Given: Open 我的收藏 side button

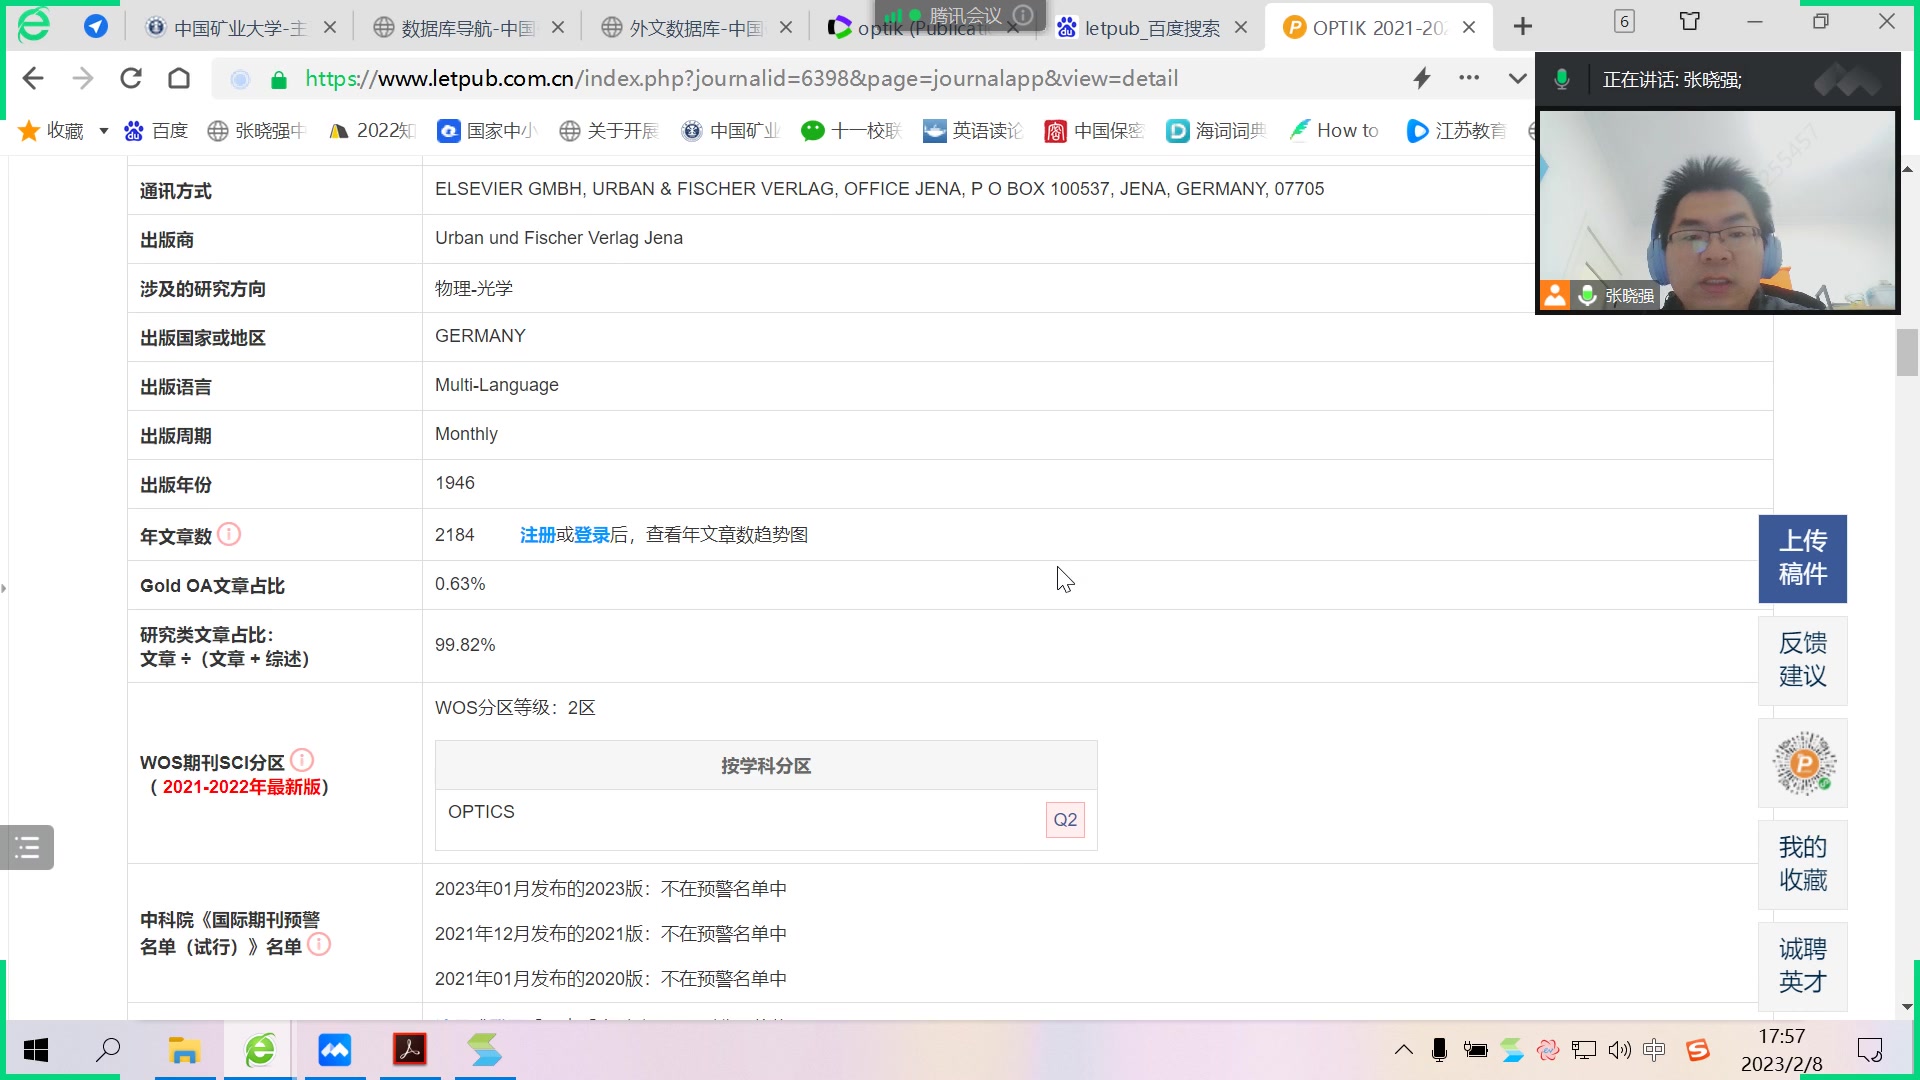Looking at the screenshot, I should coord(1802,864).
